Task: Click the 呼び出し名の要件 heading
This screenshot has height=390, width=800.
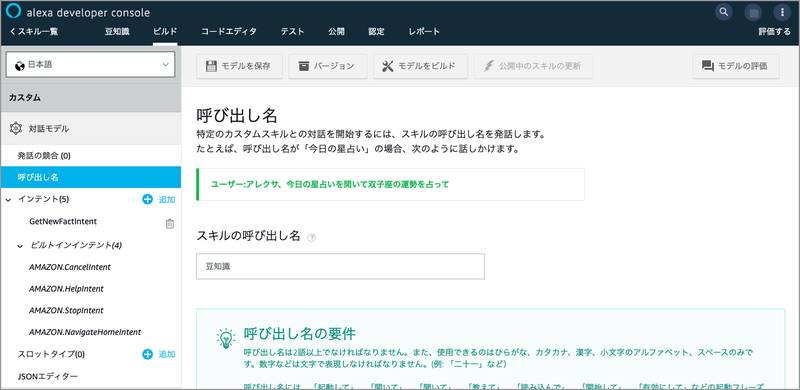Action: tap(299, 334)
